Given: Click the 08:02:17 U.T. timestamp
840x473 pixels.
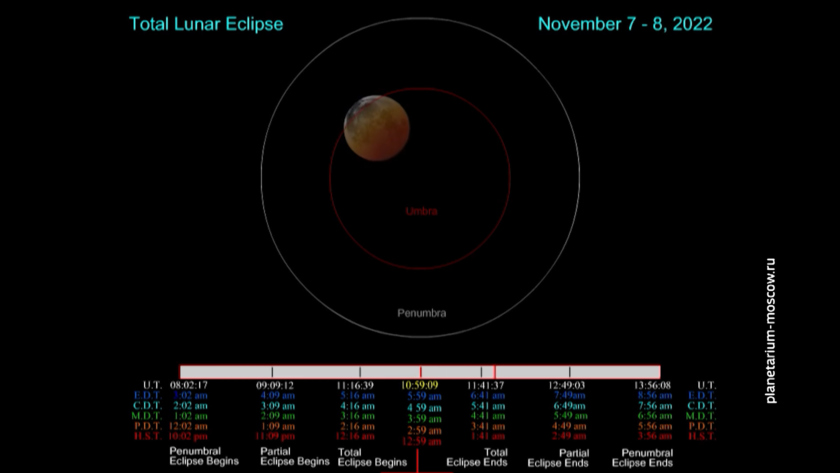Looking at the screenshot, I should pyautogui.click(x=189, y=385).
